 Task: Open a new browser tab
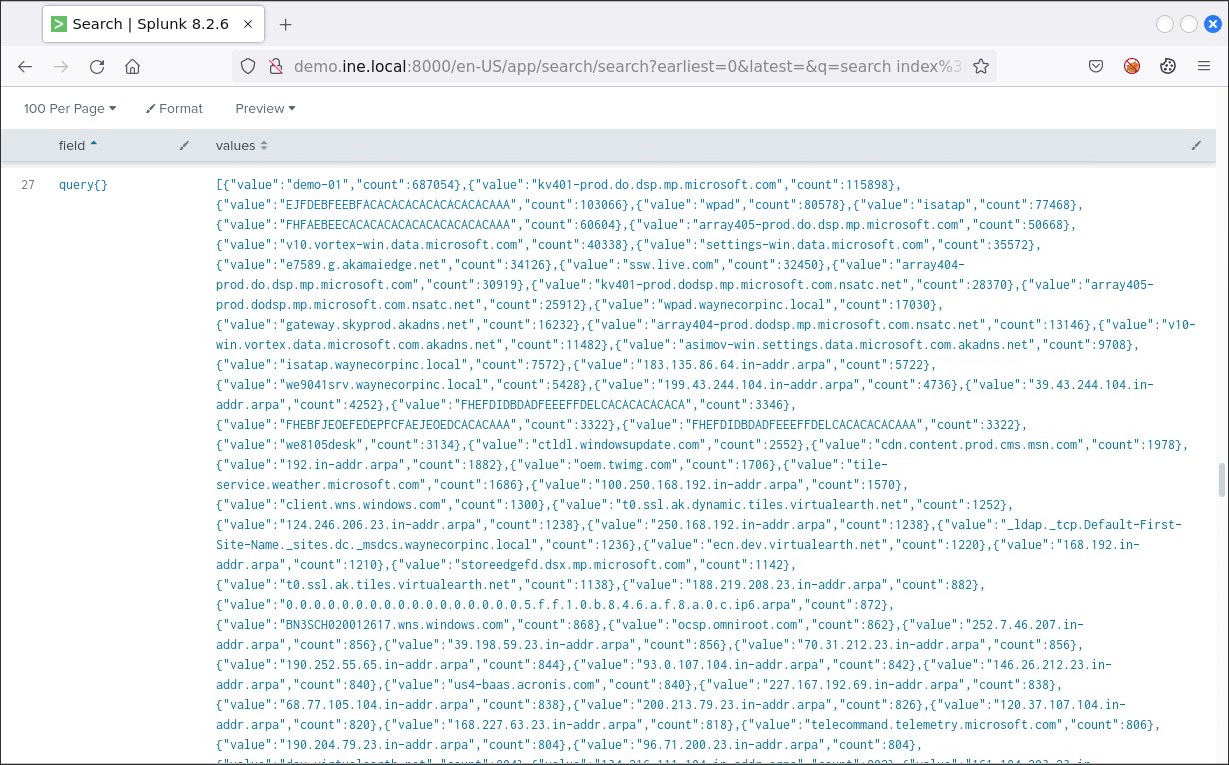pyautogui.click(x=286, y=25)
